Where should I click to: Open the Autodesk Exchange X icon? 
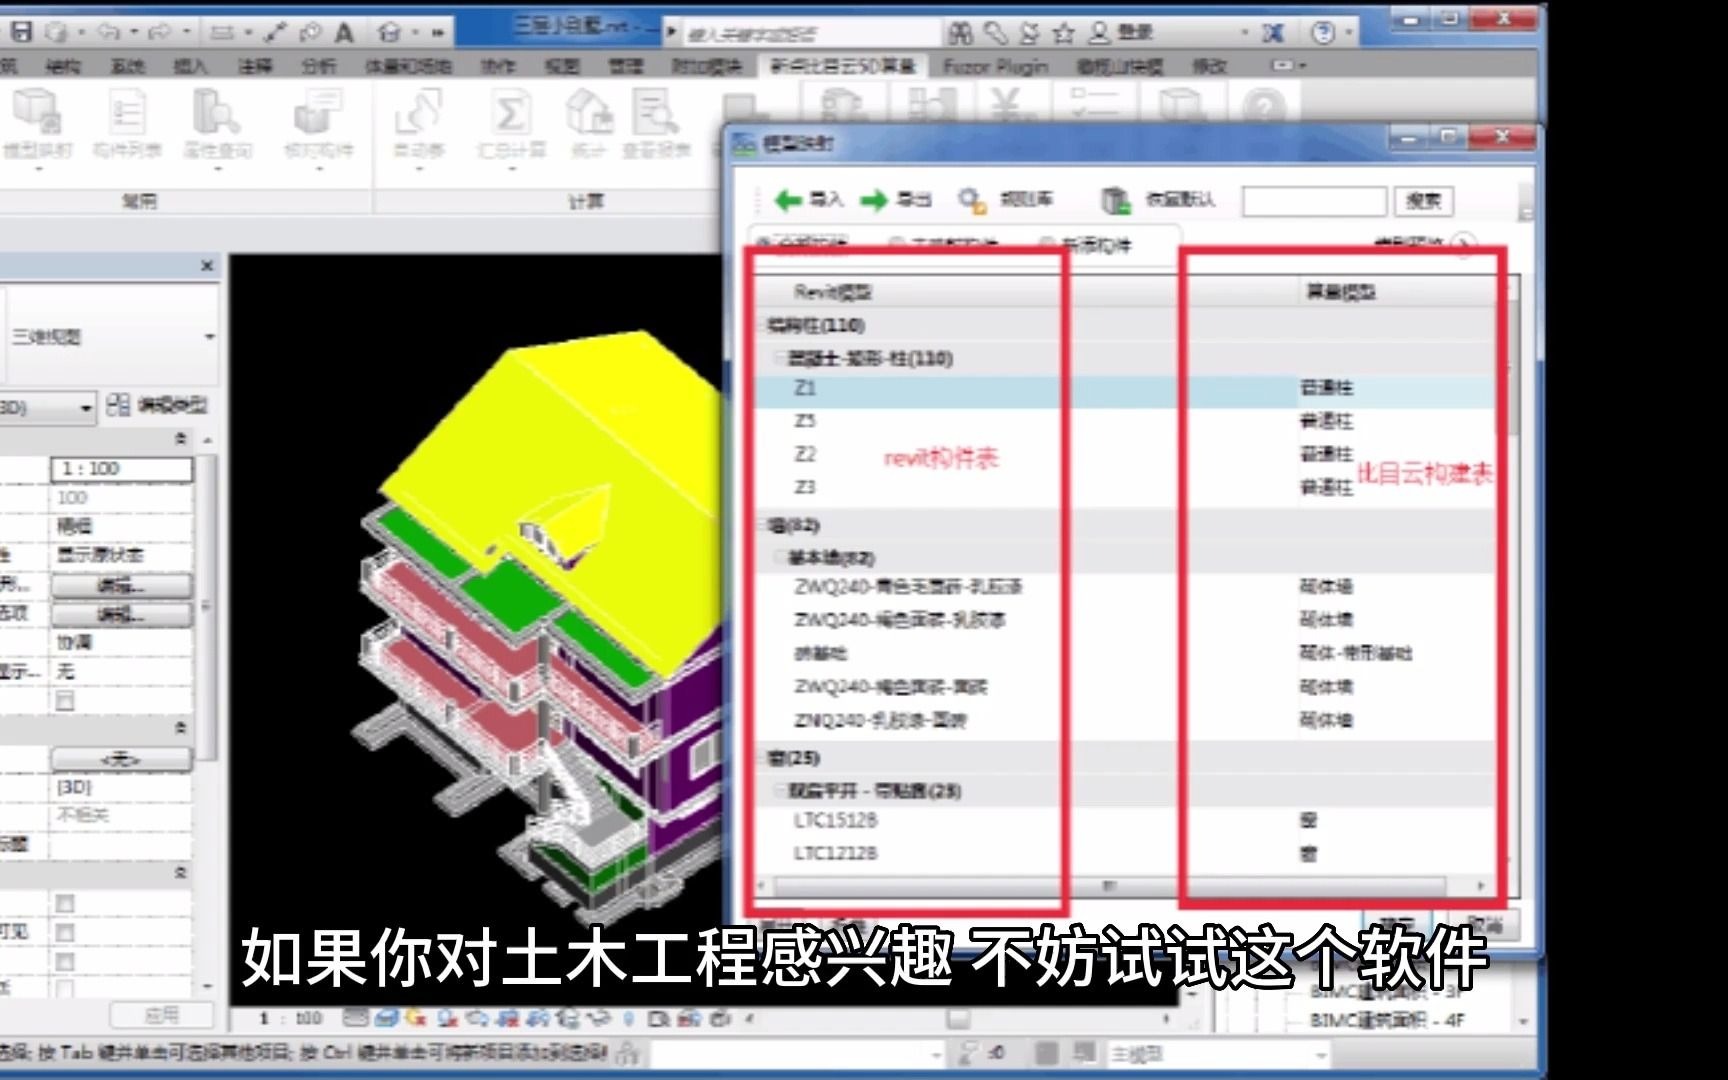(1273, 33)
